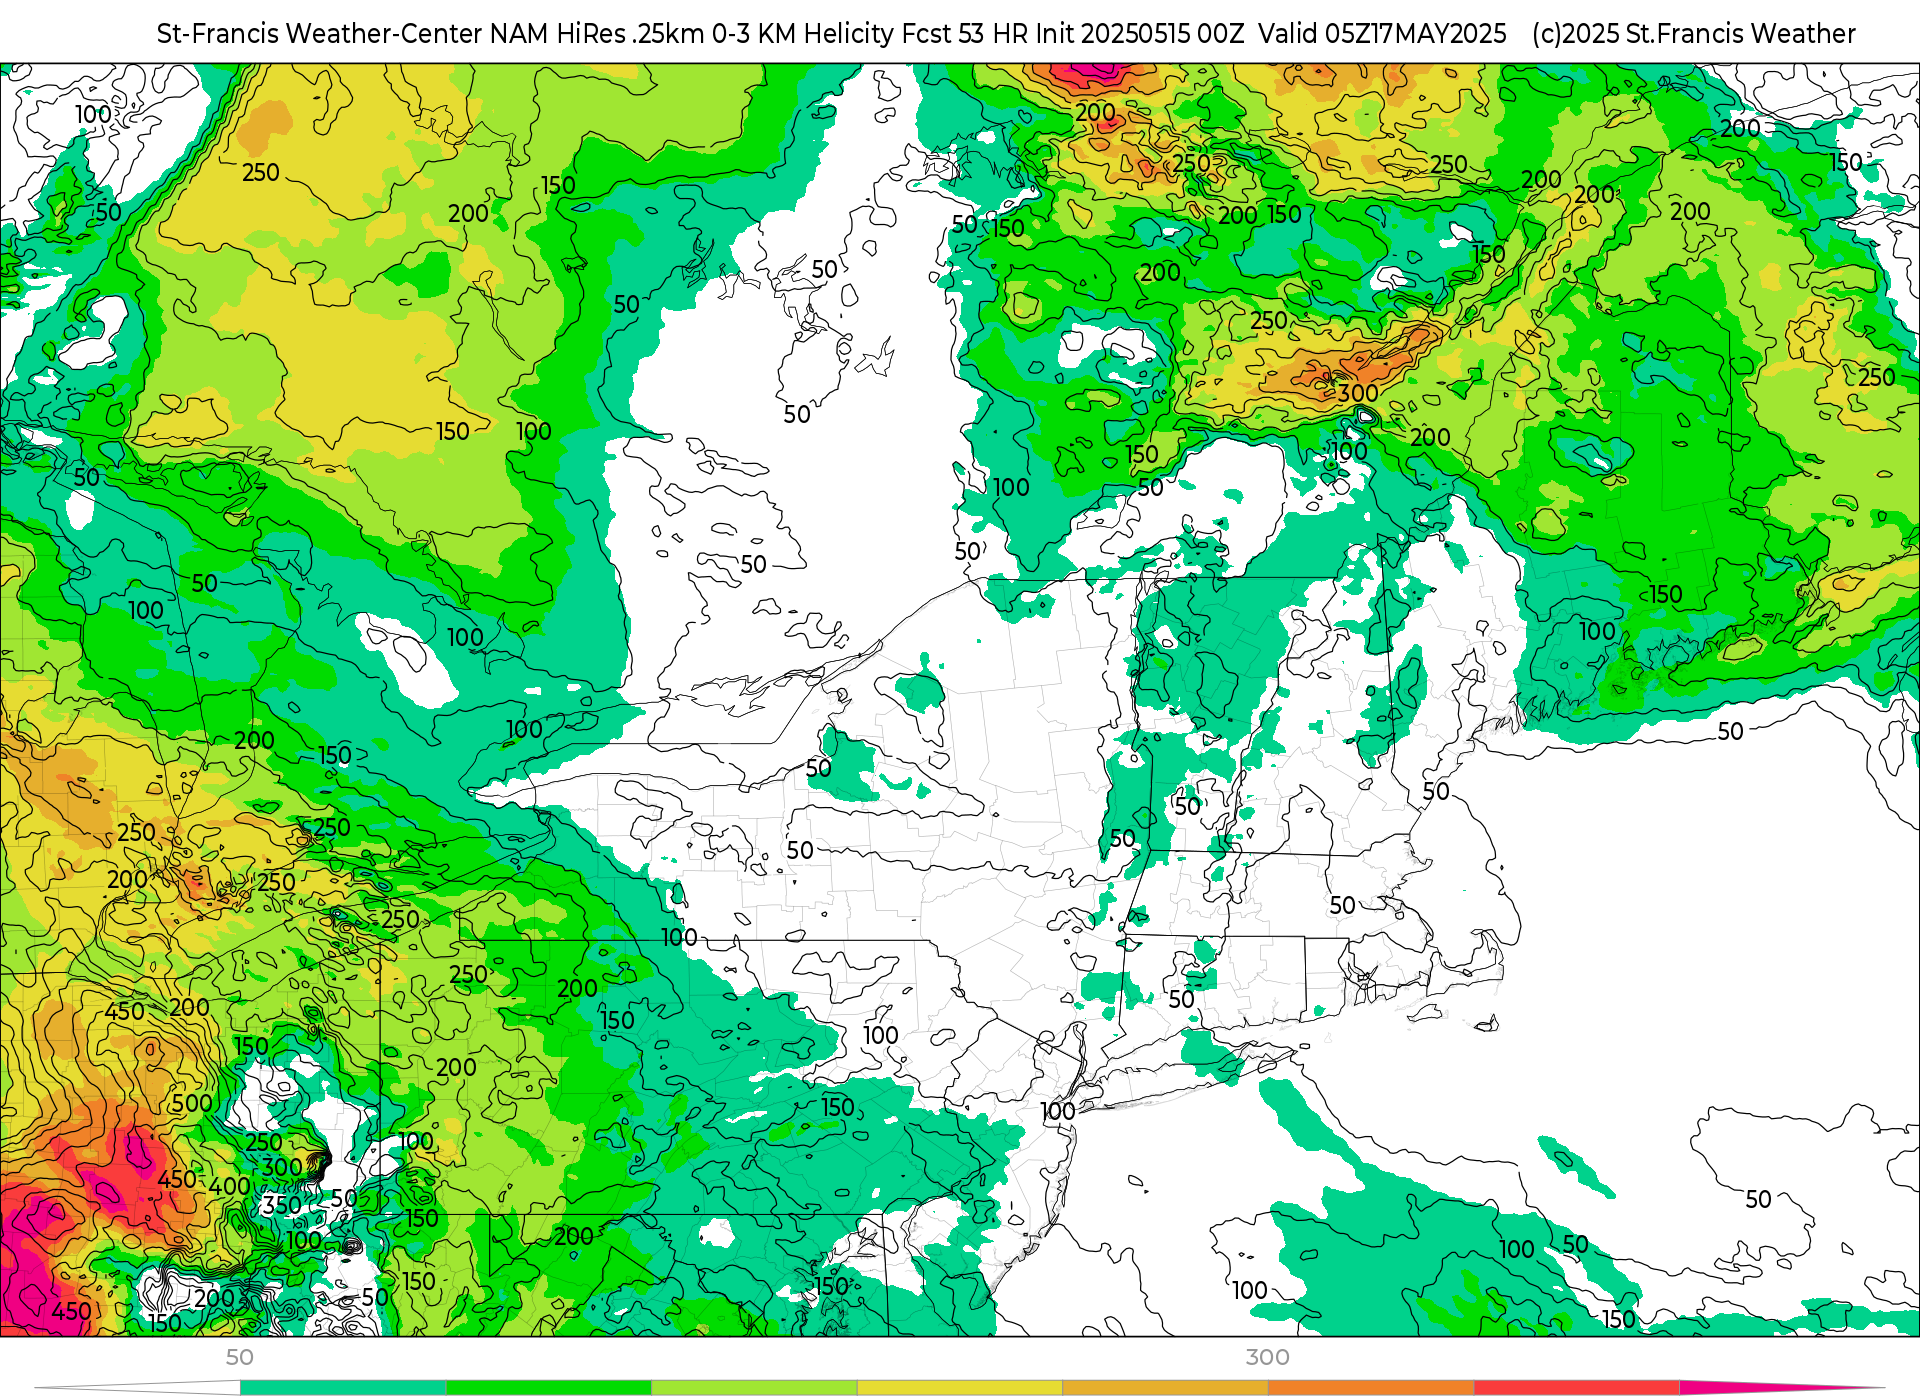The height and width of the screenshot is (1400, 1920).
Task: Pick the teal segment of the color legend
Action: point(343,1388)
